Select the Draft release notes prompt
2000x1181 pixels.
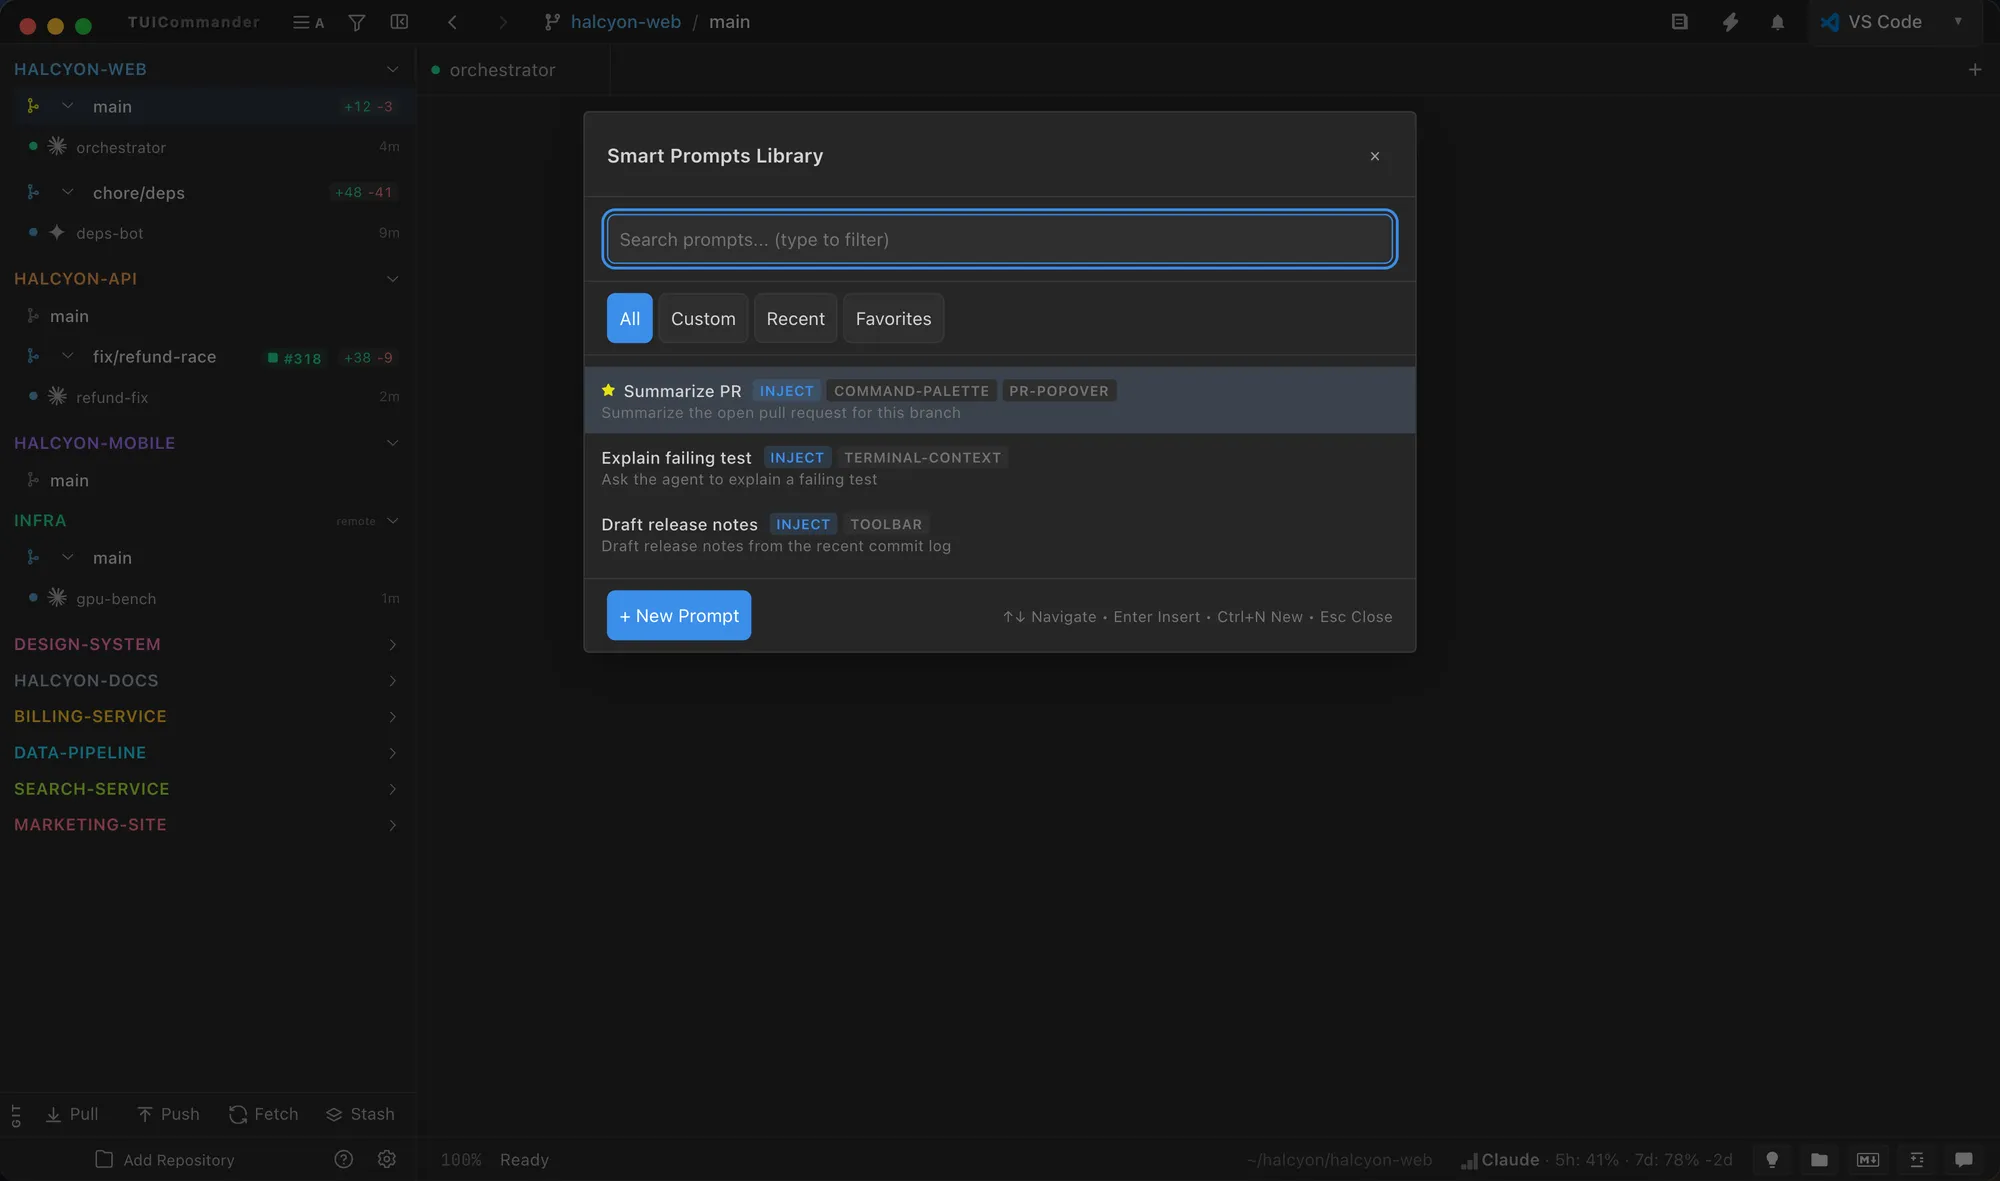[x=999, y=534]
